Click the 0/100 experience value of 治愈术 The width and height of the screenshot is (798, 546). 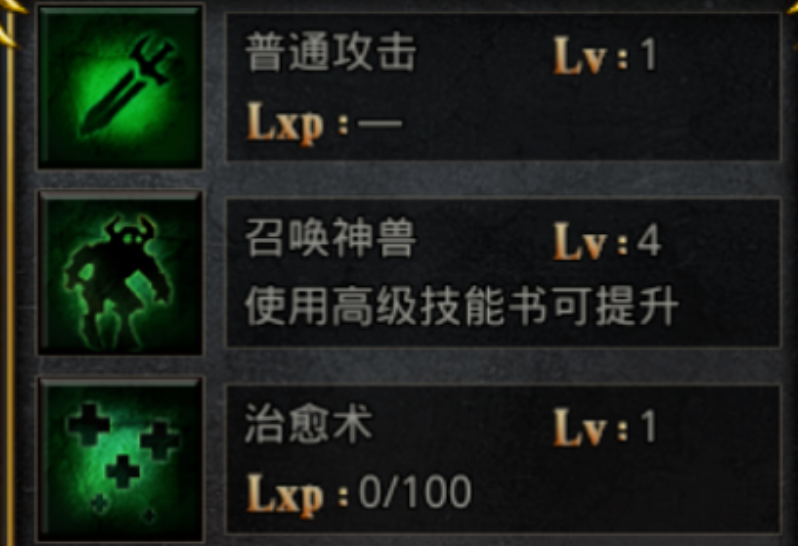(415, 492)
